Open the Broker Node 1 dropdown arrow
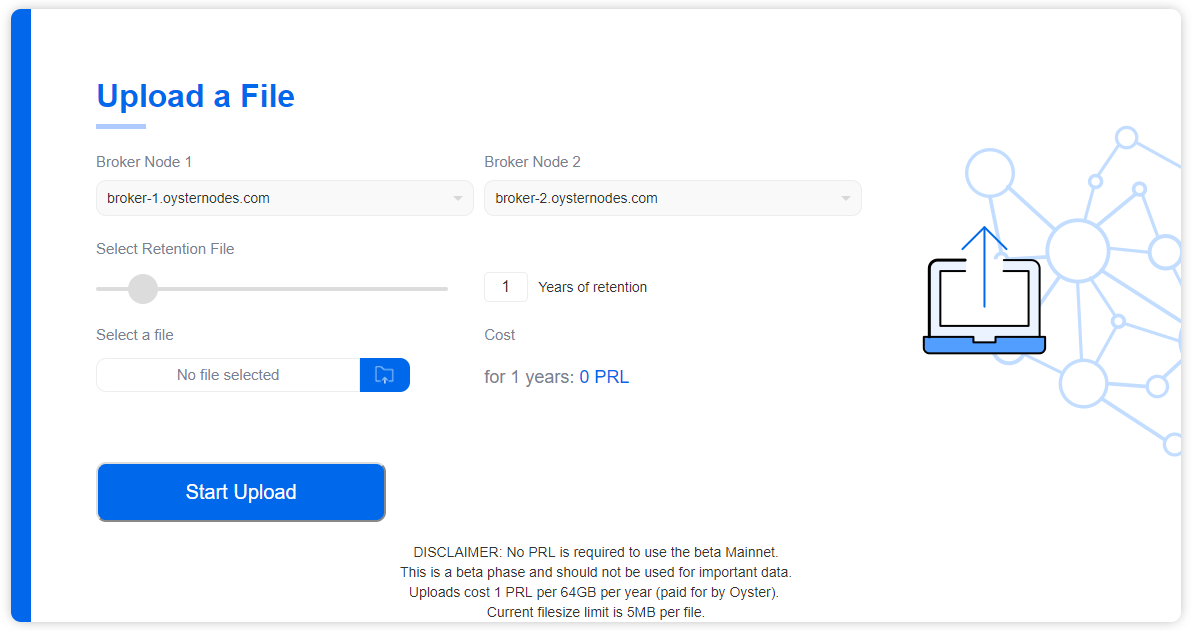 click(457, 198)
